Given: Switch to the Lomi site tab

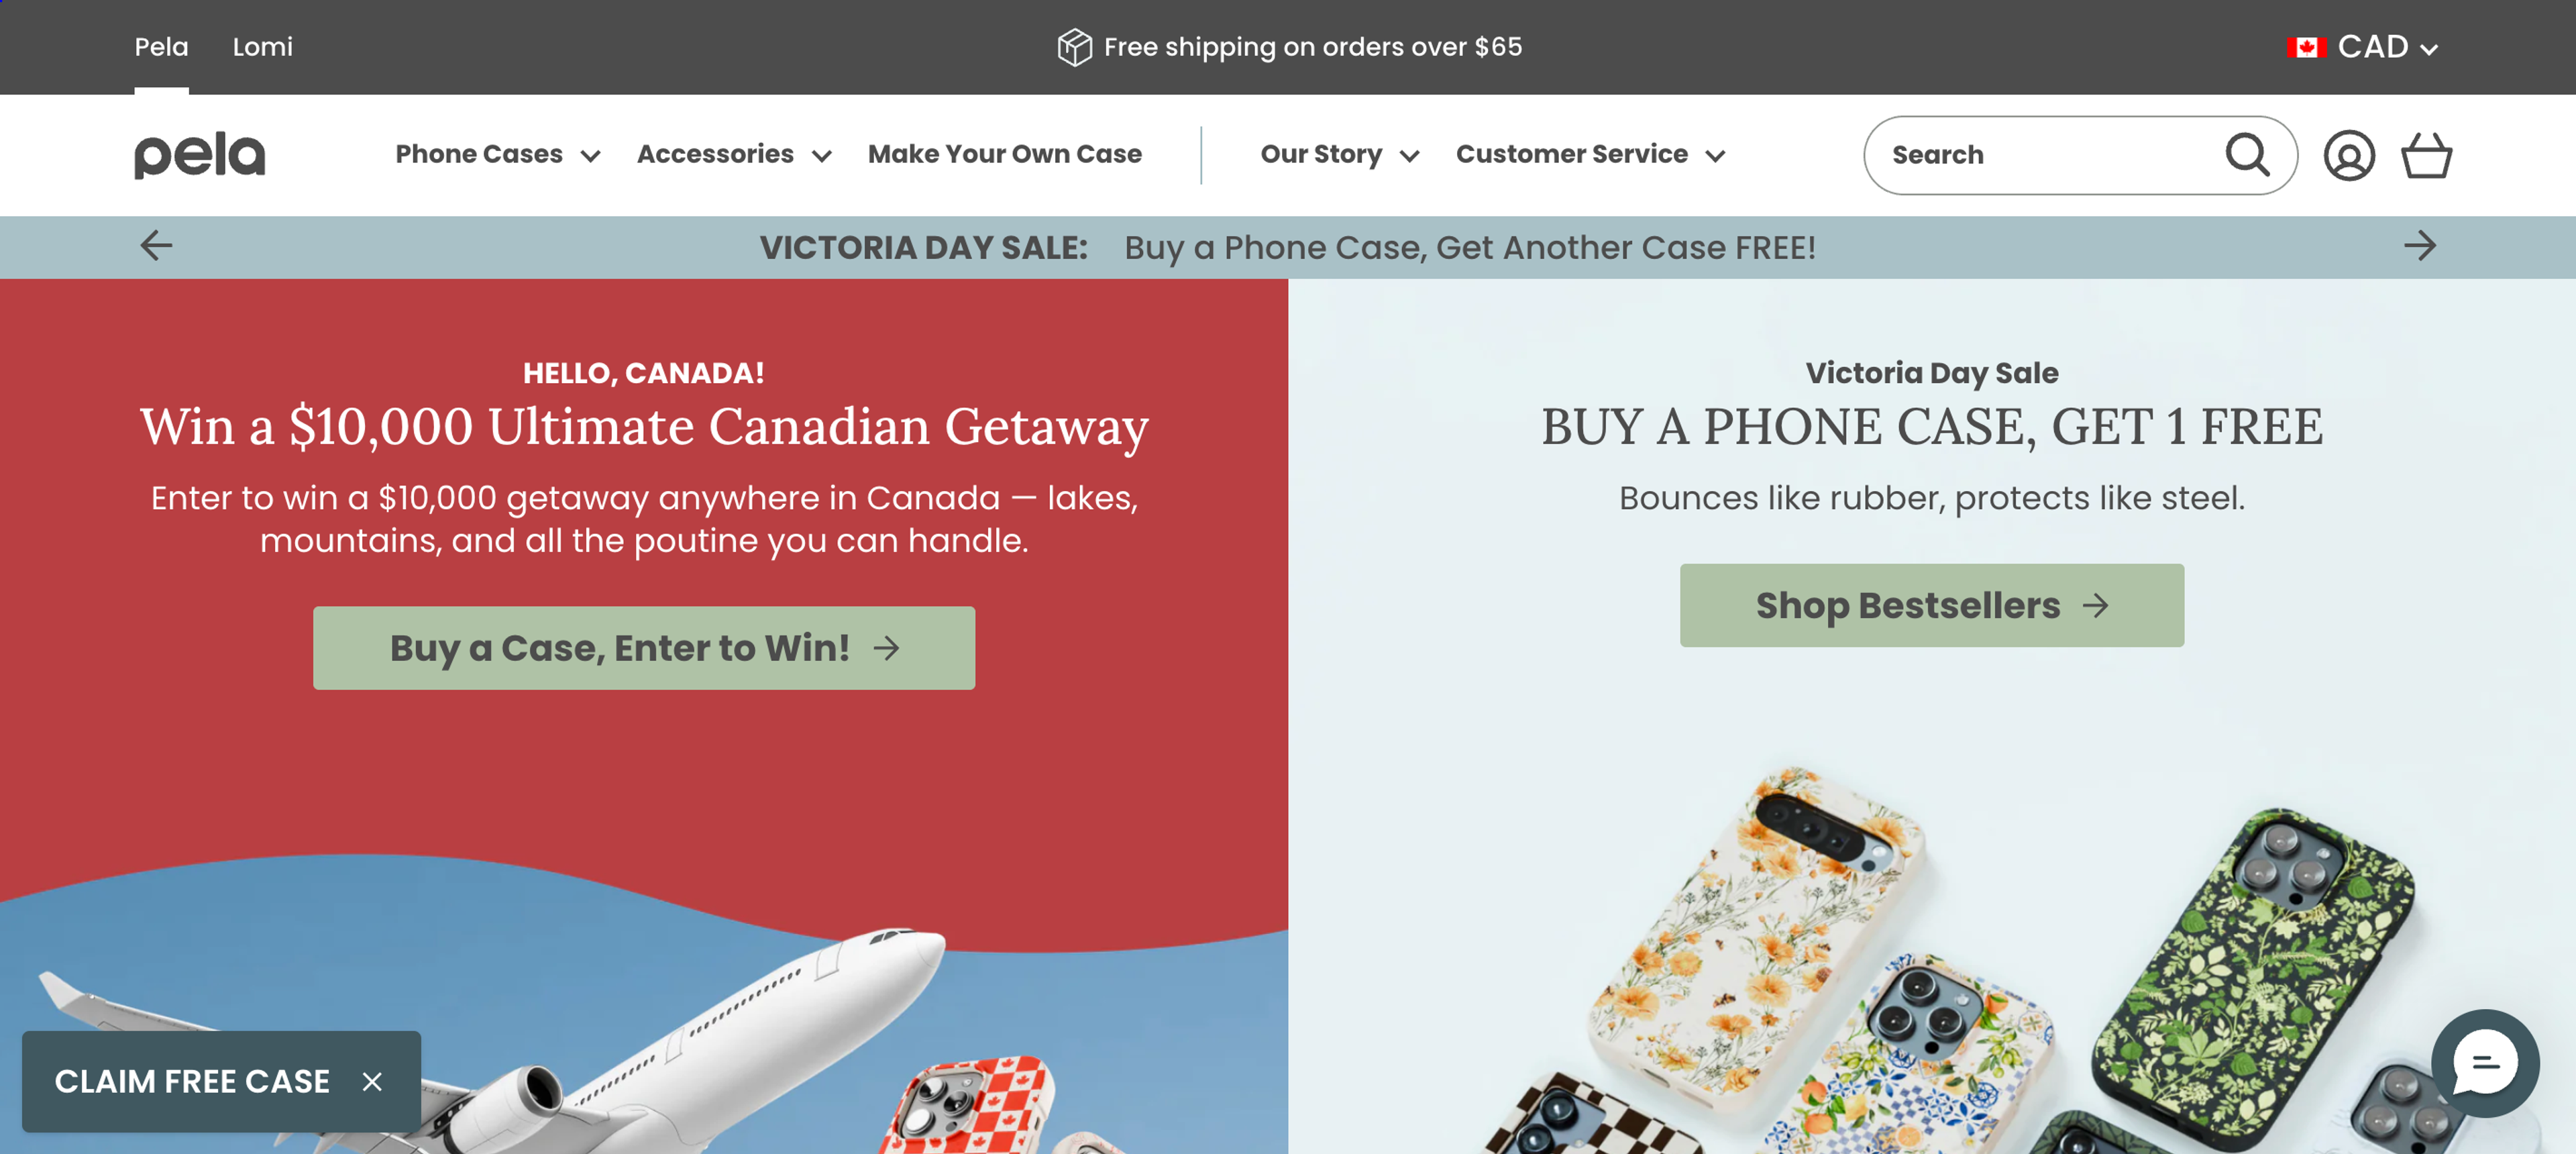Looking at the screenshot, I should point(262,46).
